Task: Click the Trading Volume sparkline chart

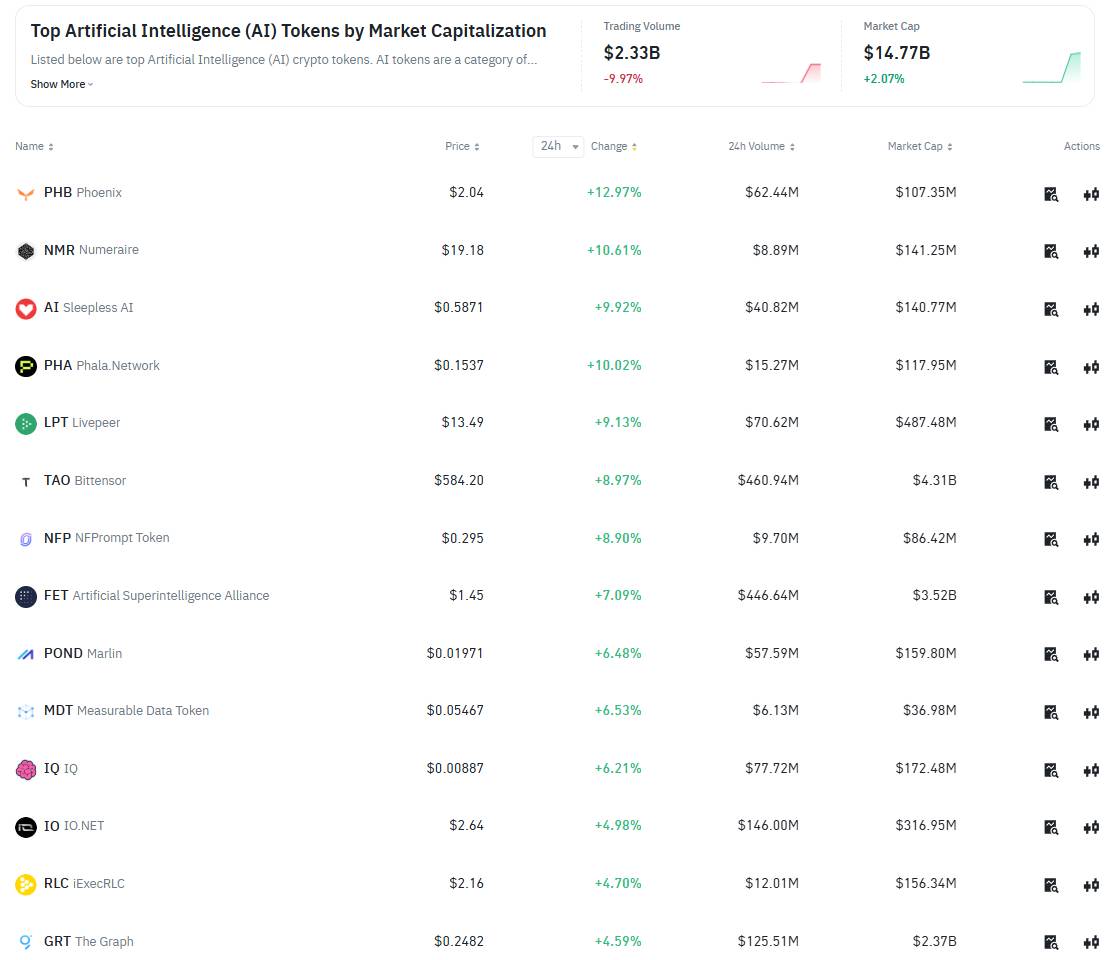Action: pyautogui.click(x=791, y=73)
